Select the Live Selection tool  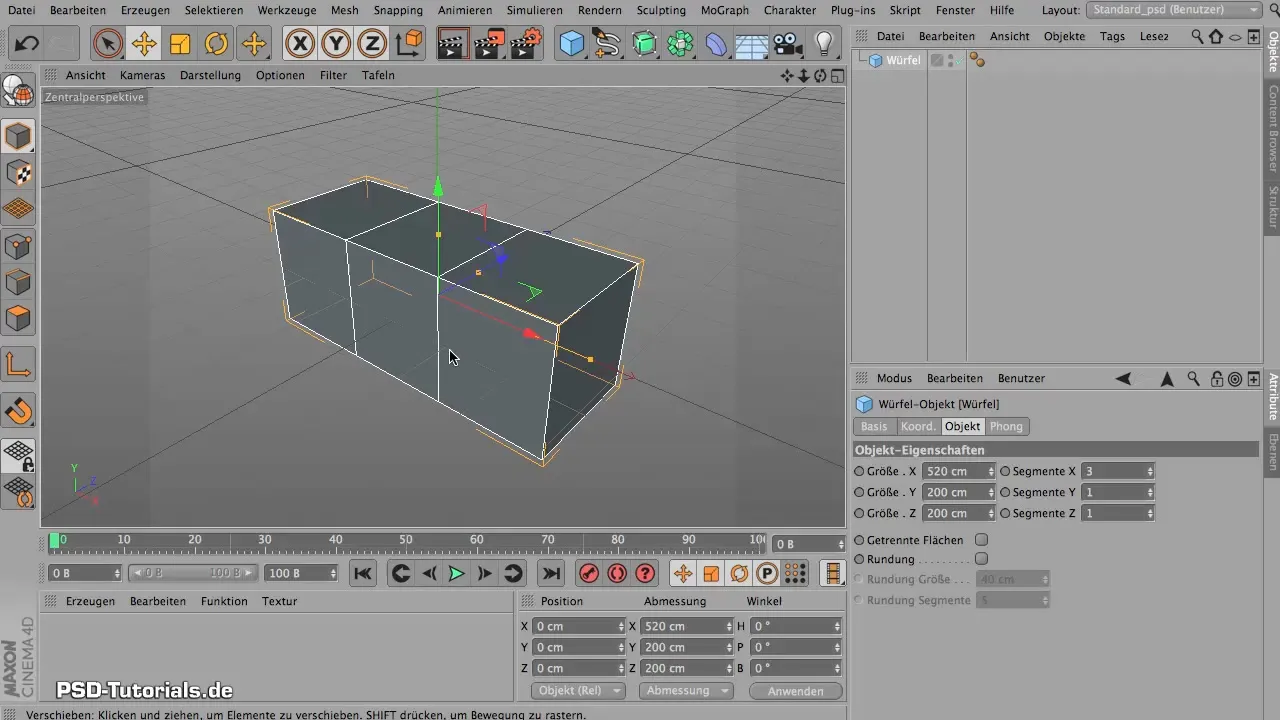[108, 44]
